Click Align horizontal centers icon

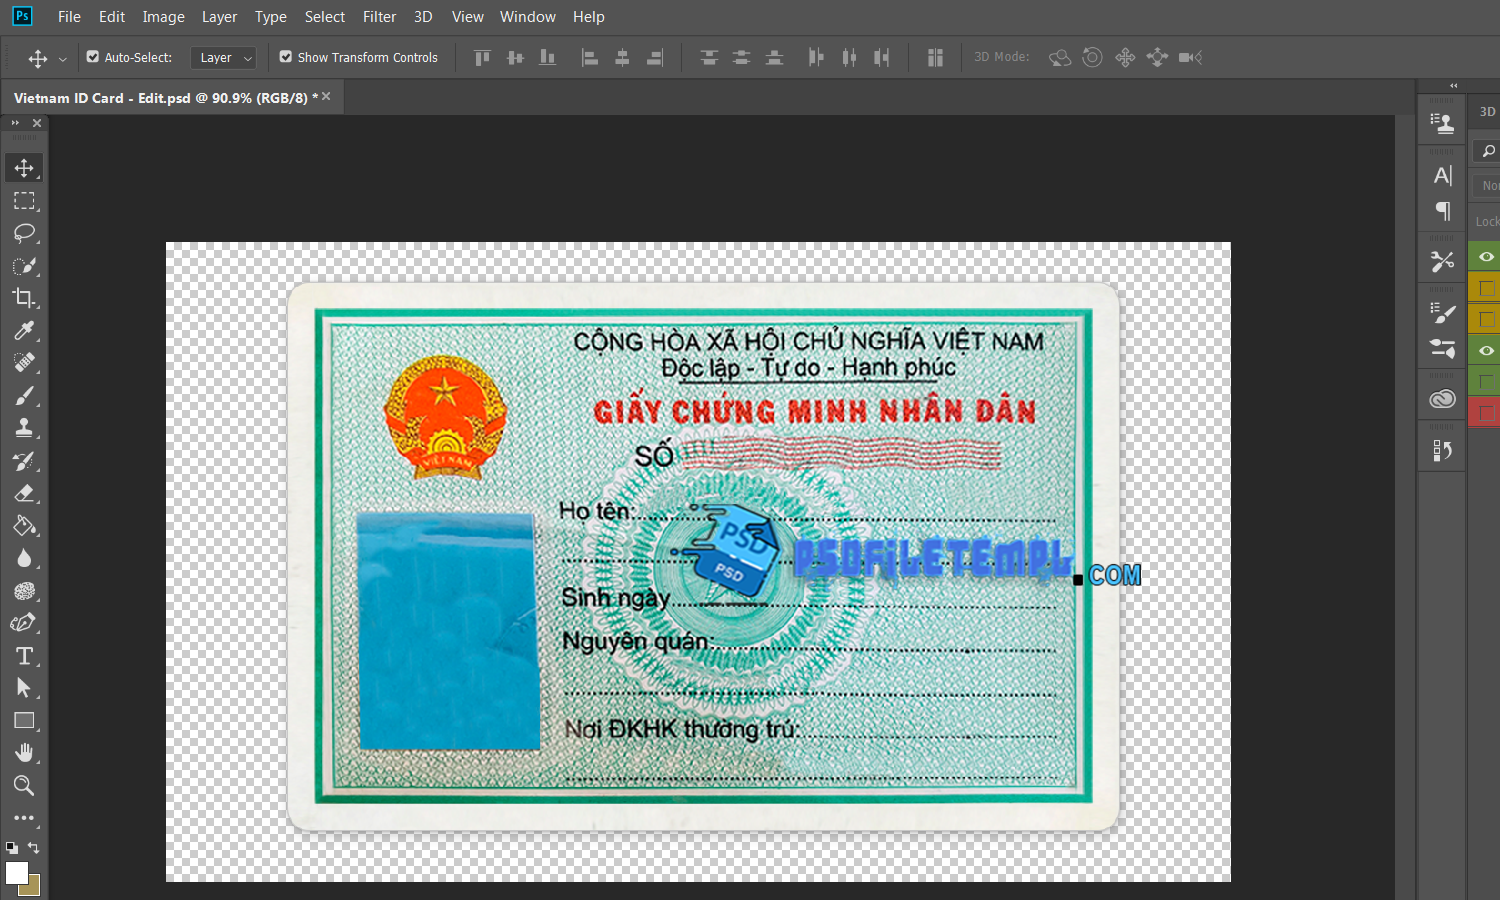[622, 58]
